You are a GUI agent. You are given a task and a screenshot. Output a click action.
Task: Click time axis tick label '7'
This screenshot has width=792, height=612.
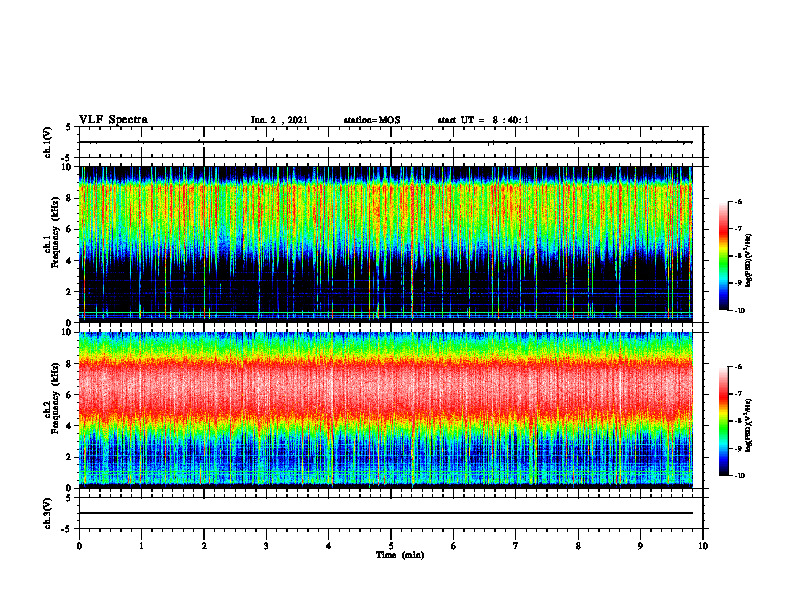pos(516,546)
